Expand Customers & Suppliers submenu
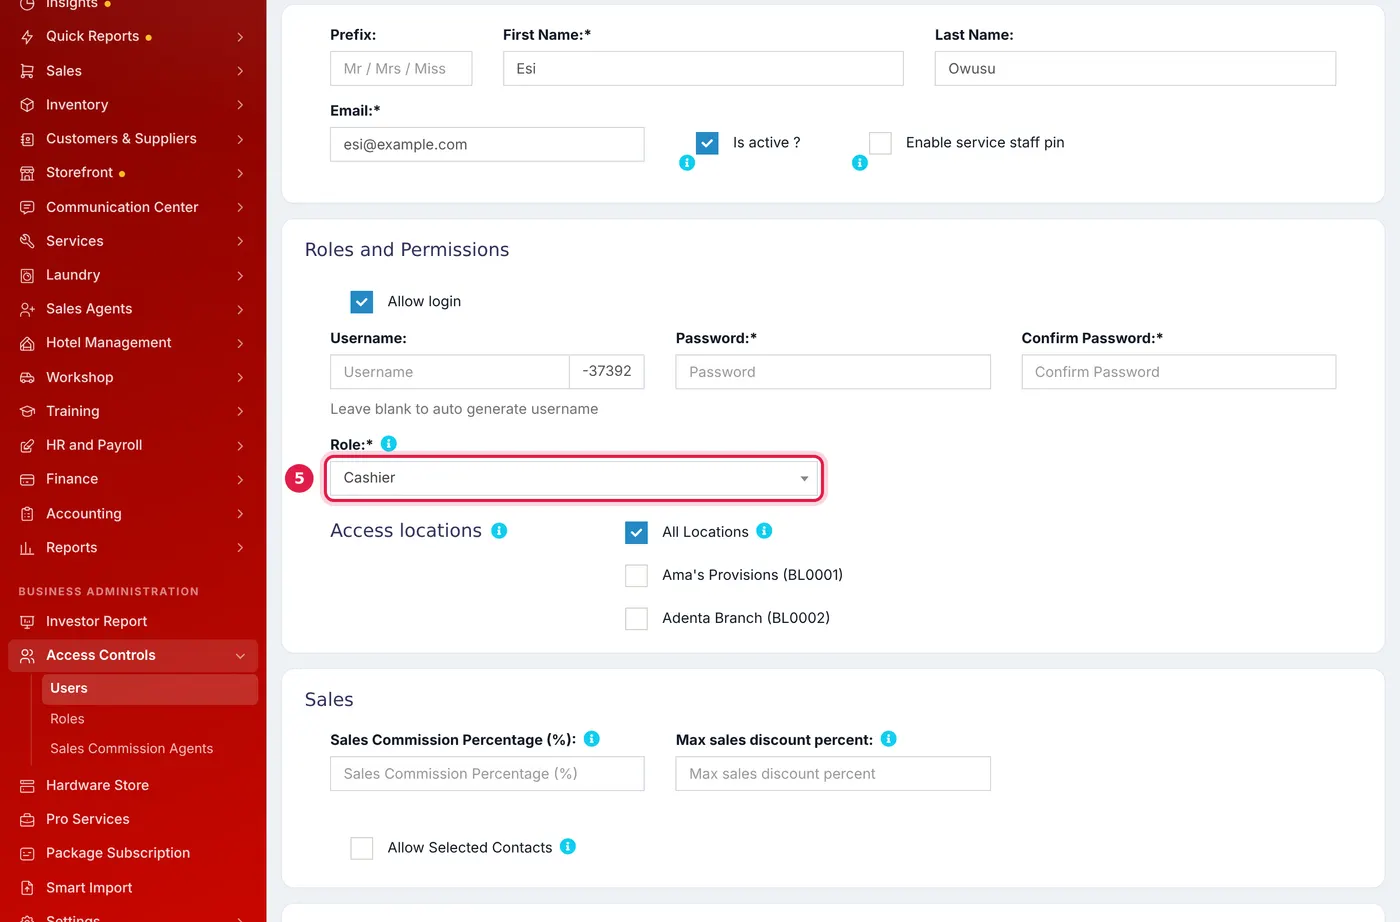Screen dimensions: 1400x922 coord(133,139)
